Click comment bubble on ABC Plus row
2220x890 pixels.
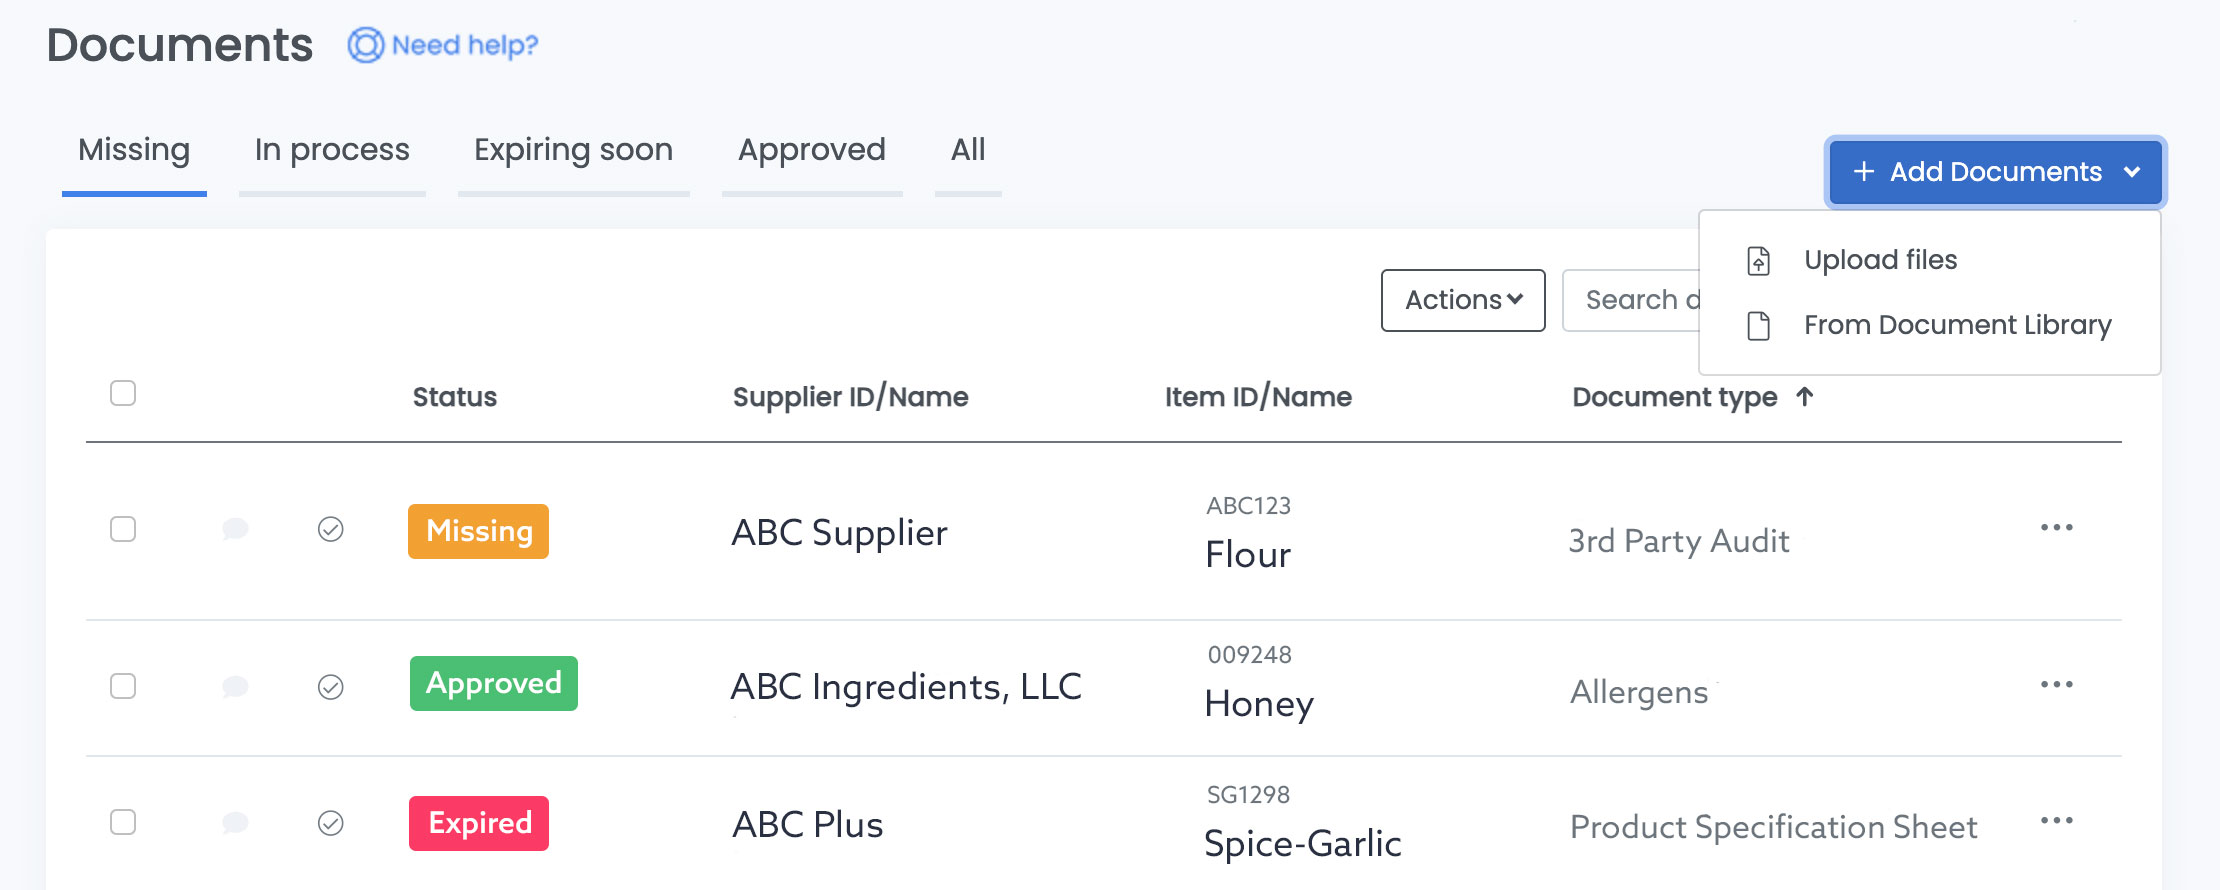coord(236,823)
